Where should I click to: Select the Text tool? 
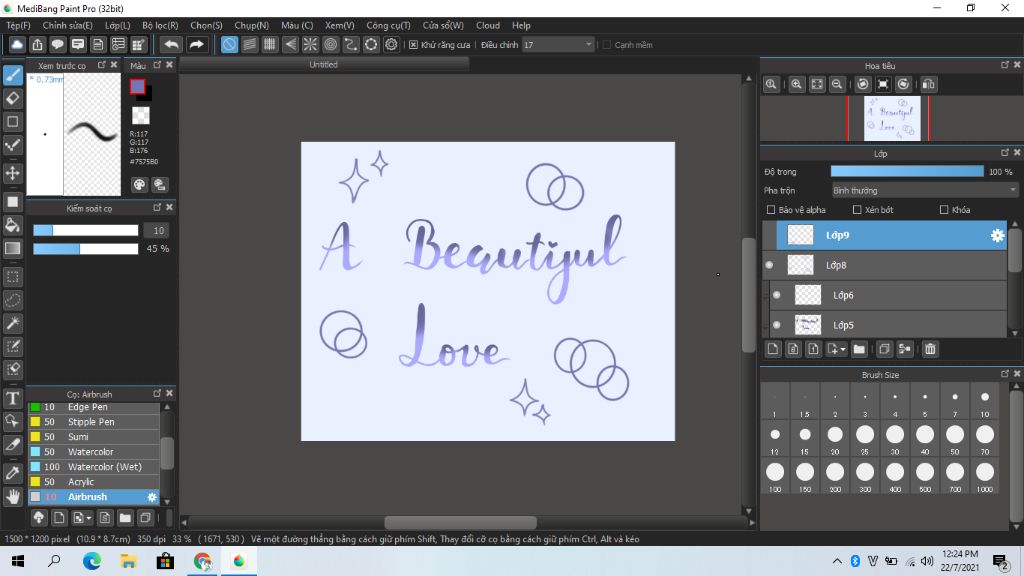click(12, 398)
